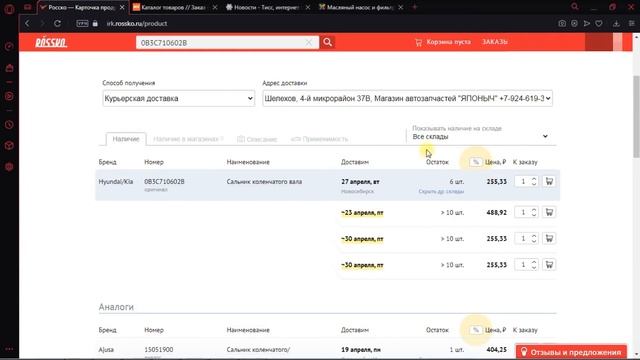Open sidebar player icon

[x=9, y=96]
